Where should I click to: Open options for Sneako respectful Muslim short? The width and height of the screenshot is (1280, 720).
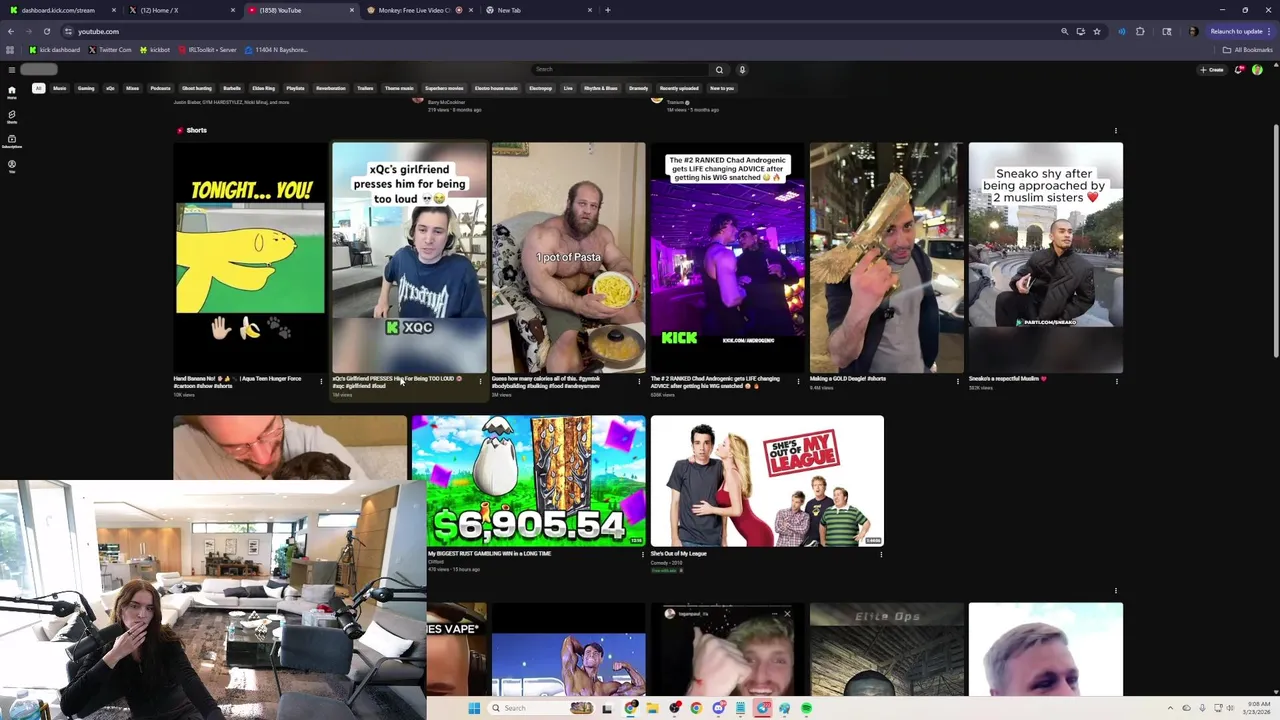pos(1116,381)
